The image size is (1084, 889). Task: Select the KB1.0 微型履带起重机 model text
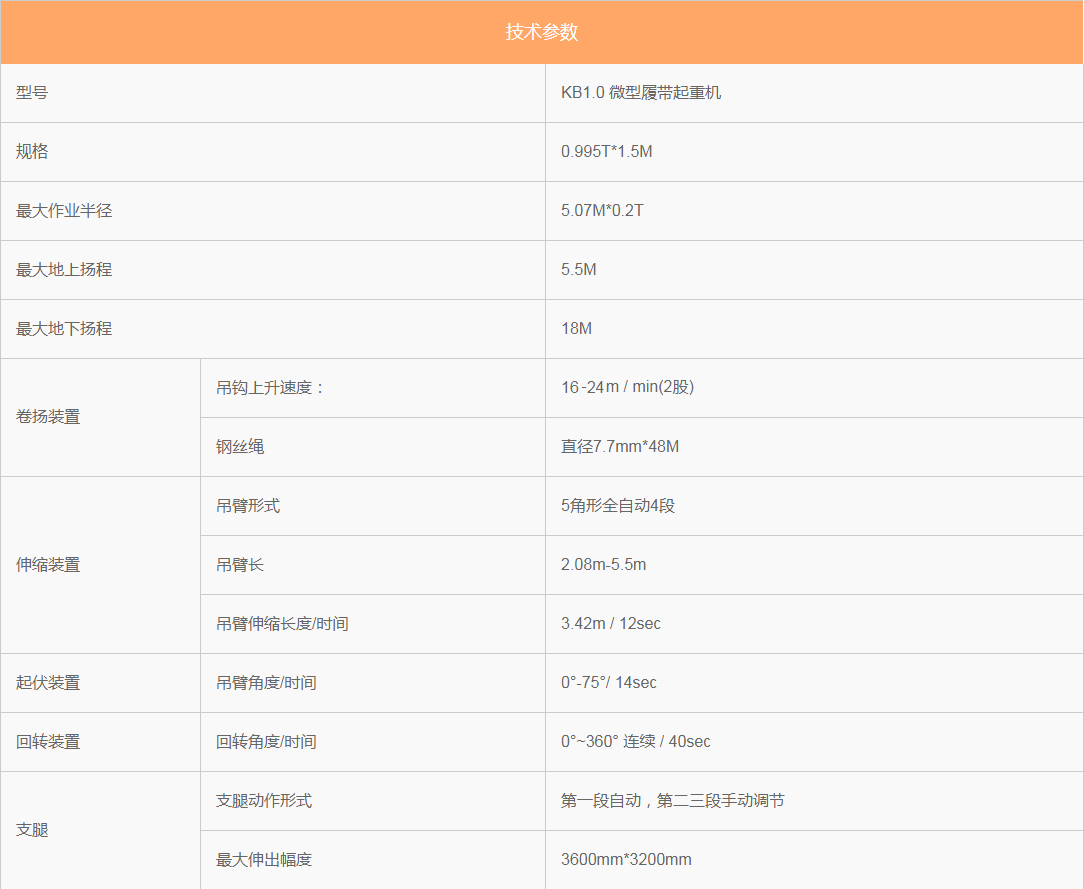(x=641, y=93)
